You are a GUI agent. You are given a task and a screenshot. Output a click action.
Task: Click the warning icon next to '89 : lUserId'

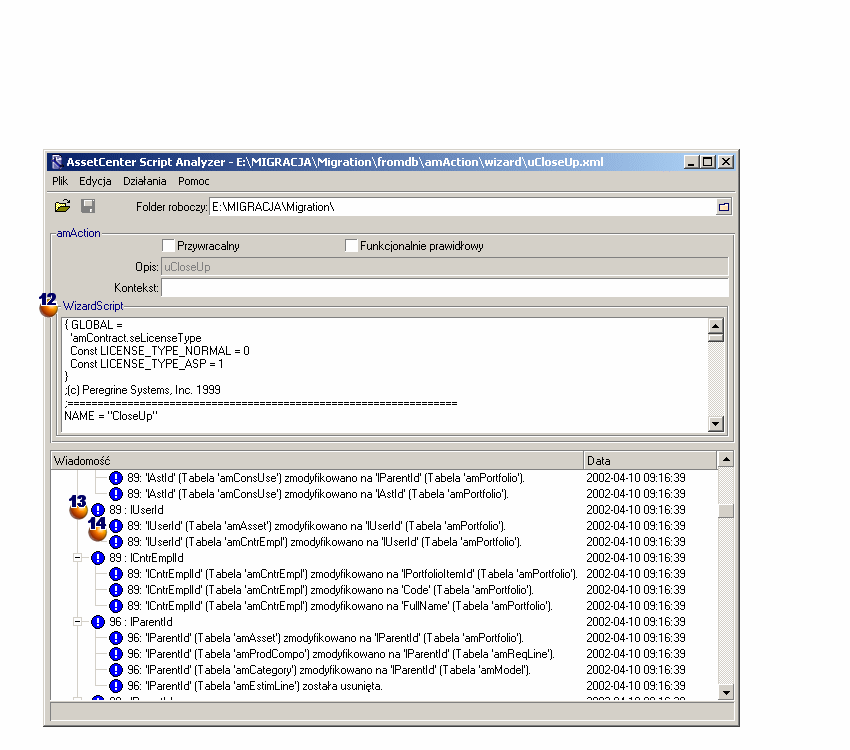pyautogui.click(x=98, y=510)
